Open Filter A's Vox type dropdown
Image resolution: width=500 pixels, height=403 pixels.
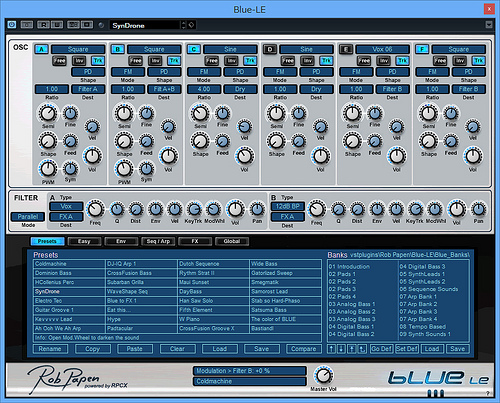click(66, 206)
